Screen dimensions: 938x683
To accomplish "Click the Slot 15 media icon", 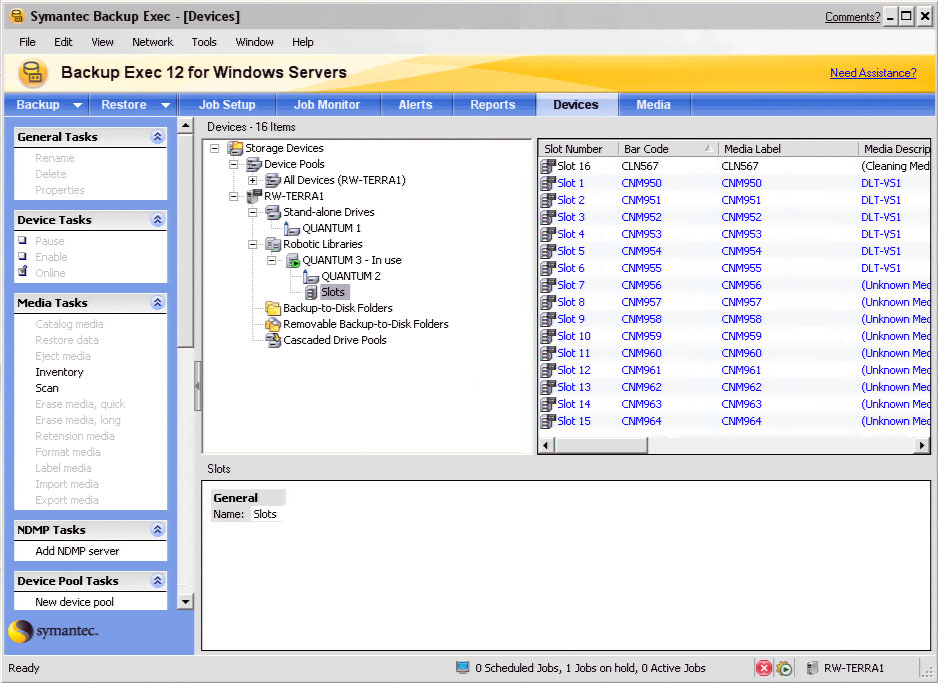I will [548, 421].
